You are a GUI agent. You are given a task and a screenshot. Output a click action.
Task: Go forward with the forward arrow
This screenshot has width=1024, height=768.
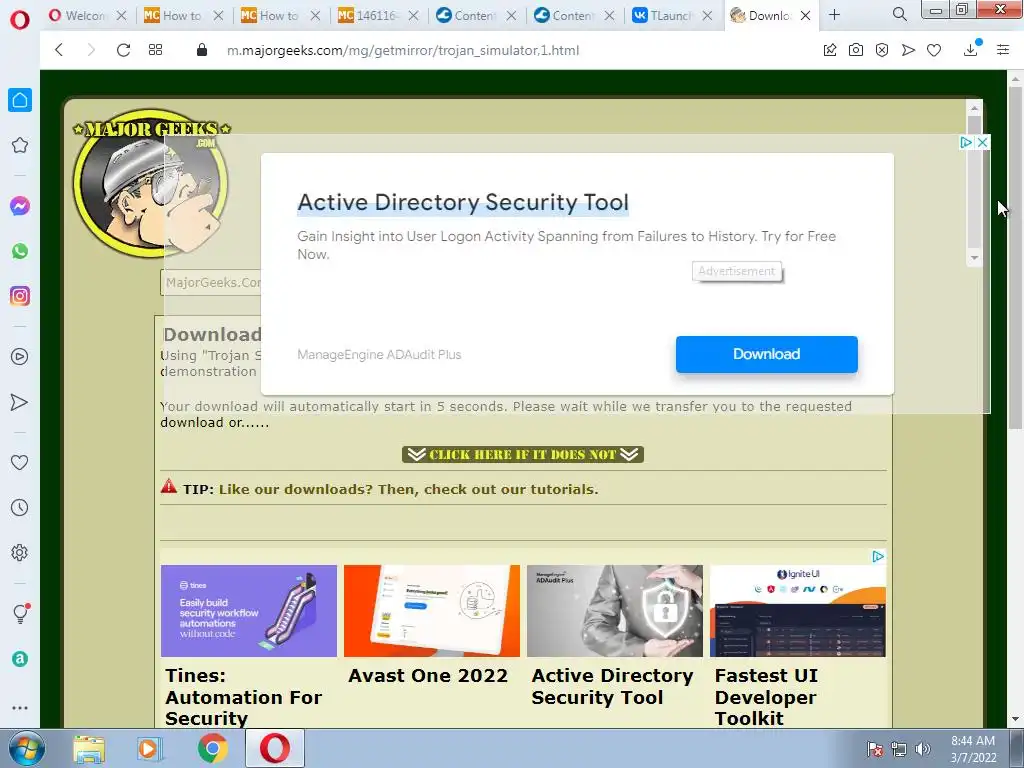pos(91,50)
